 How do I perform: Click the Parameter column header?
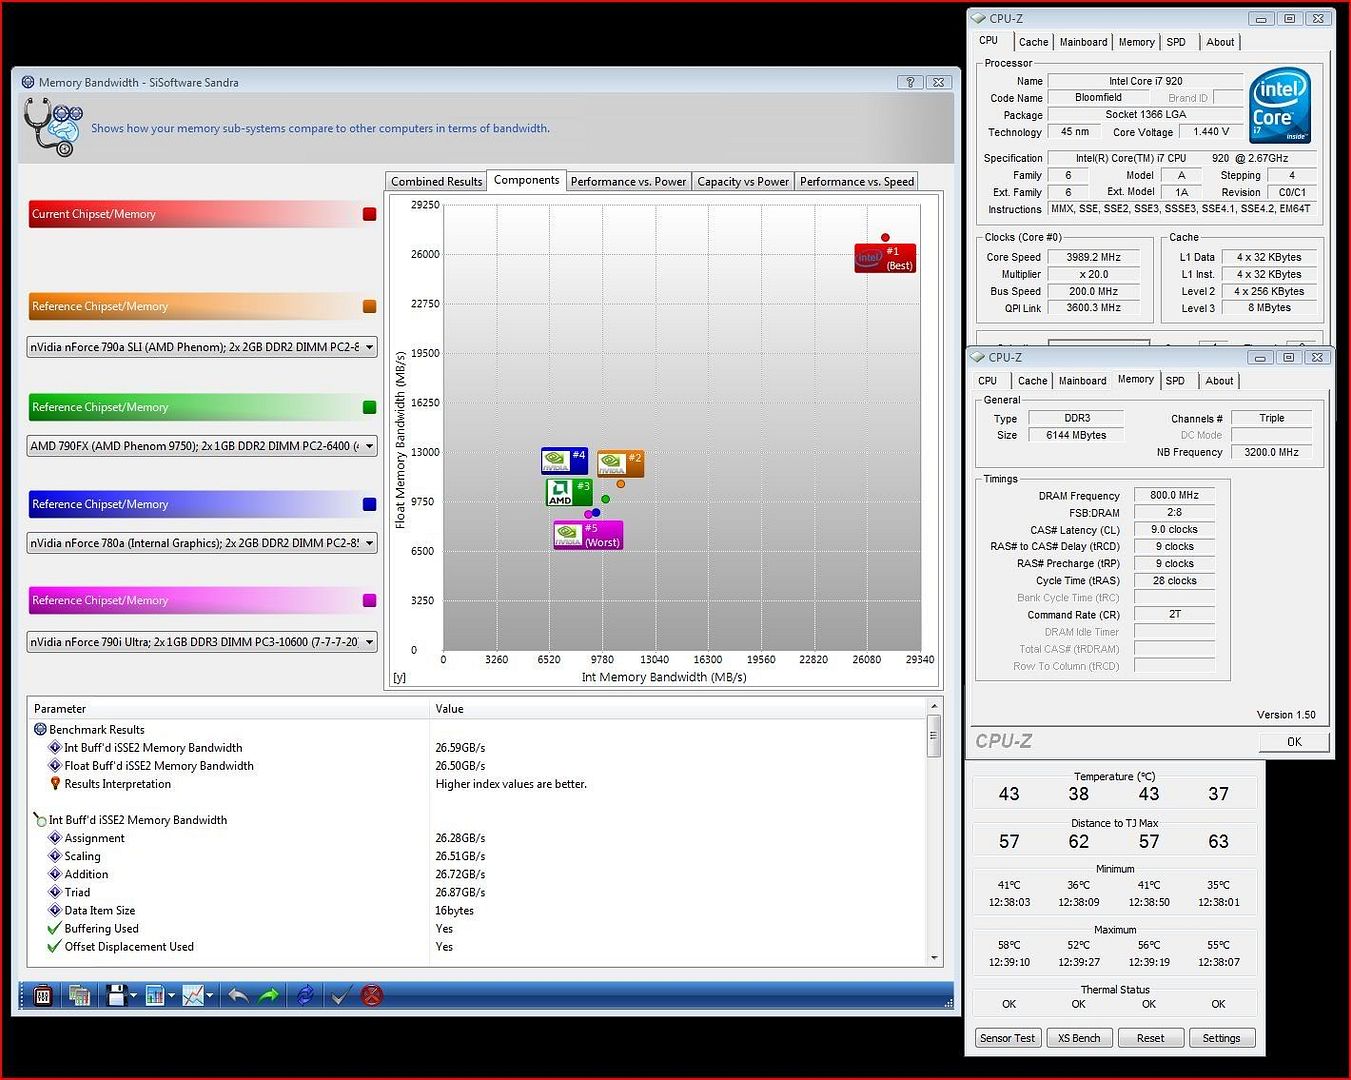tap(229, 708)
